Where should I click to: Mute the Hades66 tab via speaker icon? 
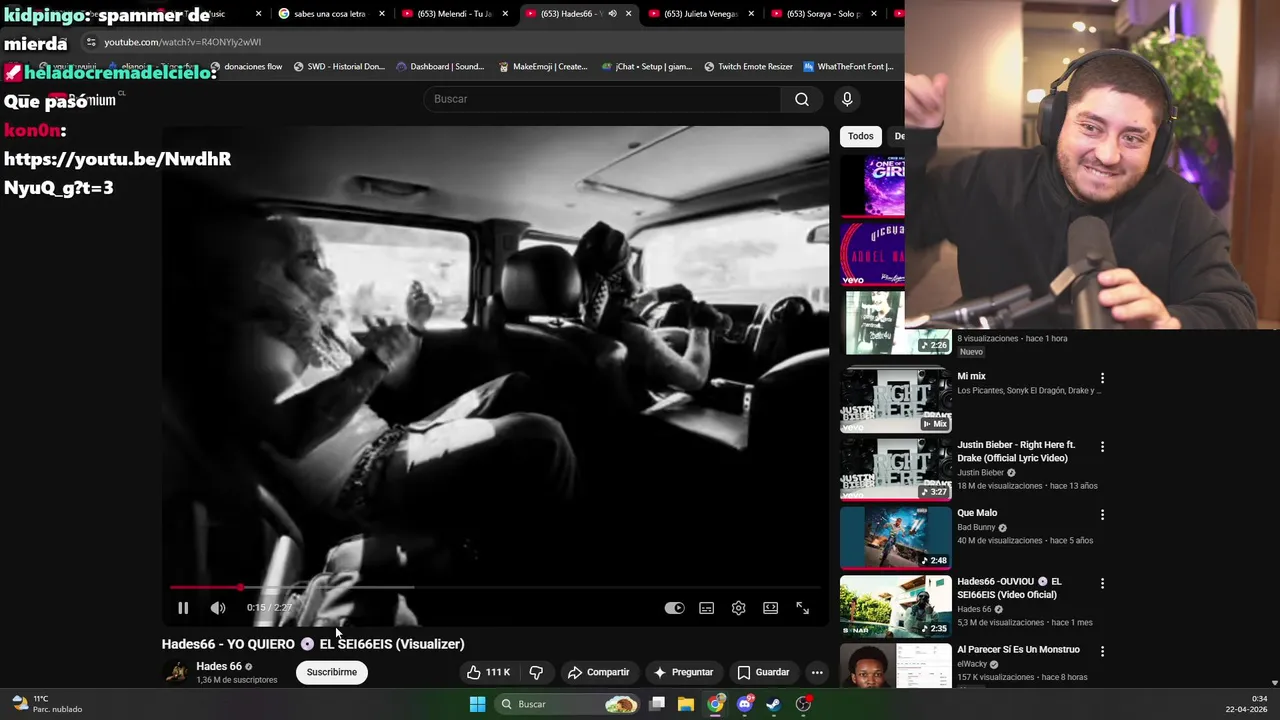612,14
